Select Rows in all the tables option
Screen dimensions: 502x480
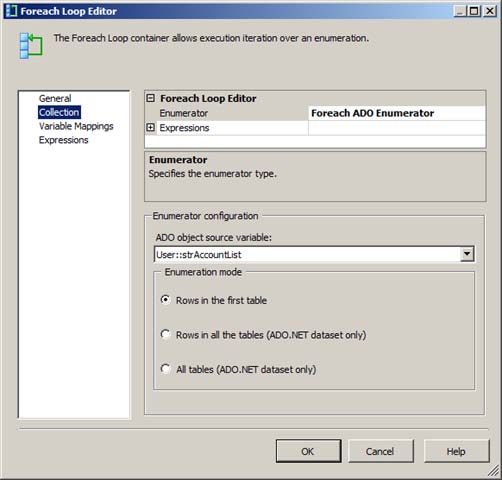coord(166,334)
